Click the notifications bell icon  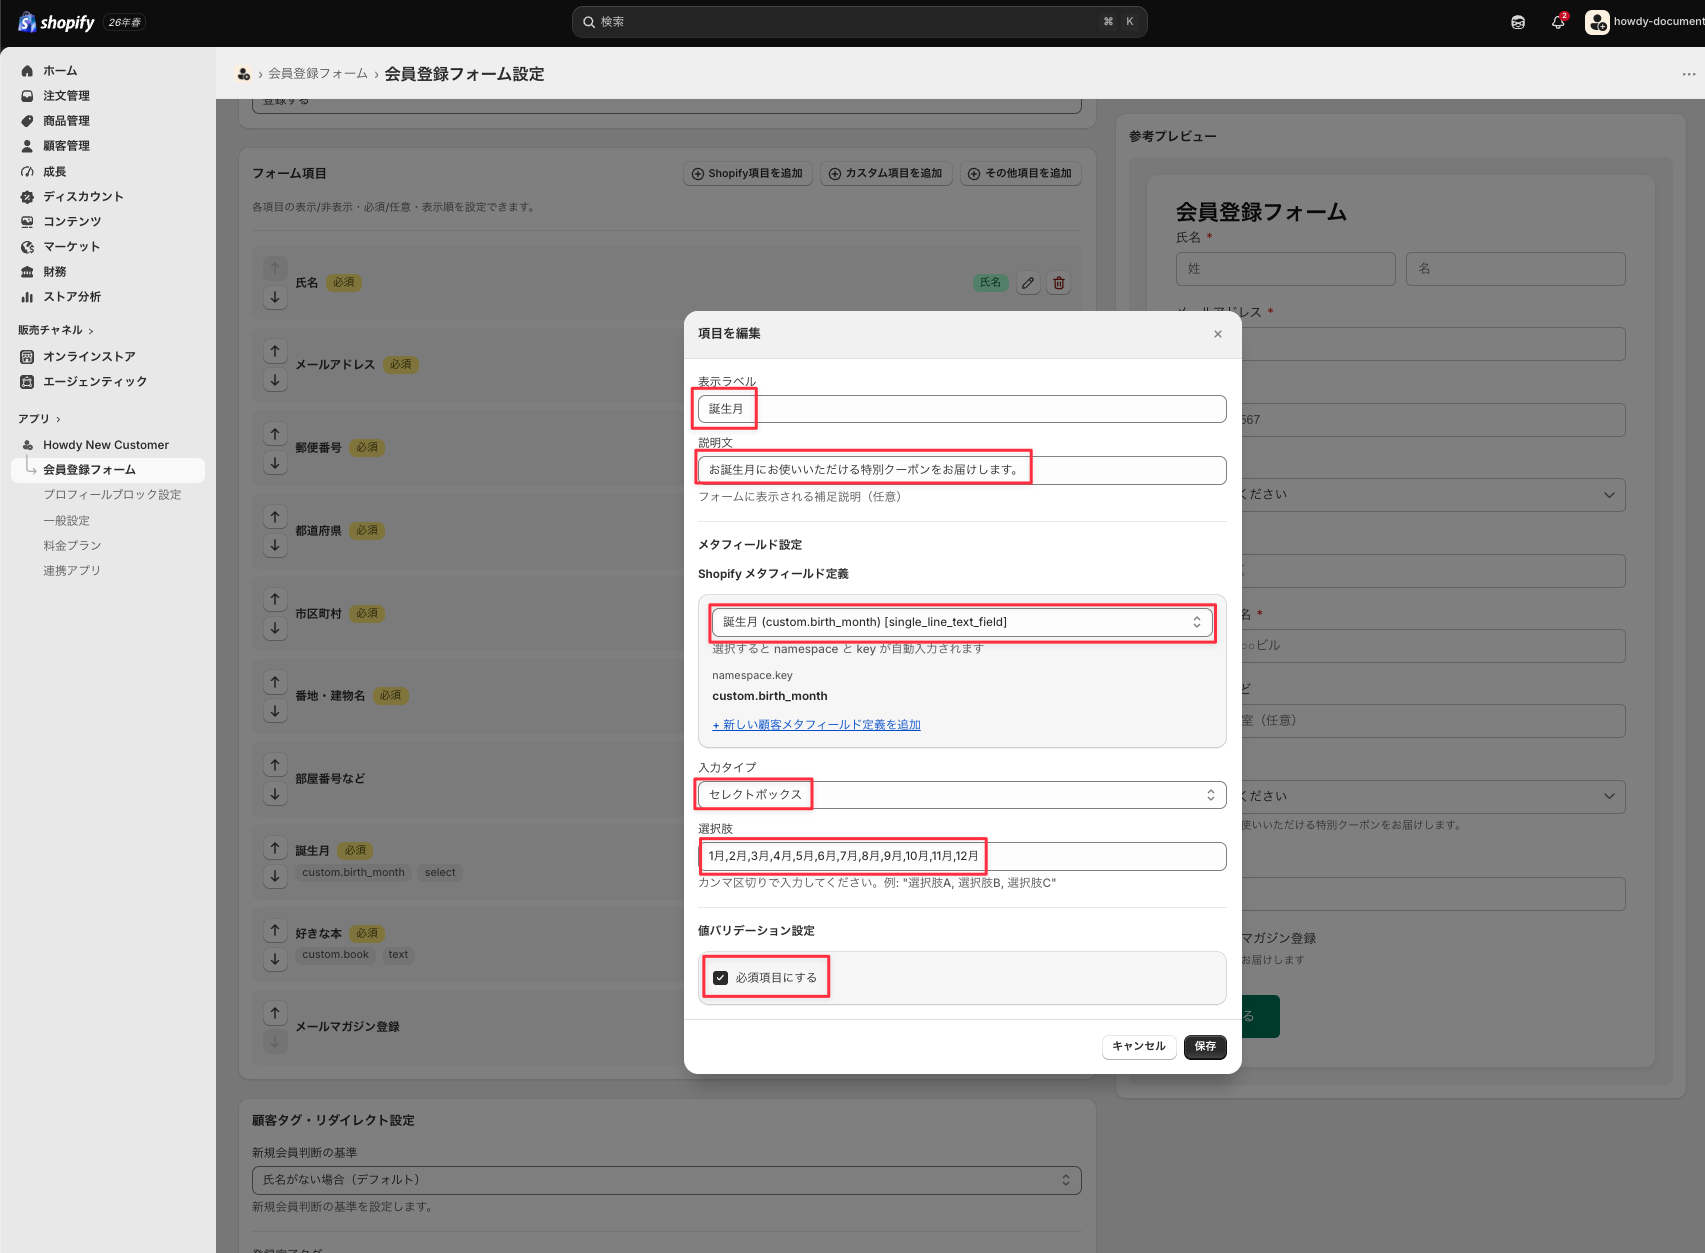1558,22
